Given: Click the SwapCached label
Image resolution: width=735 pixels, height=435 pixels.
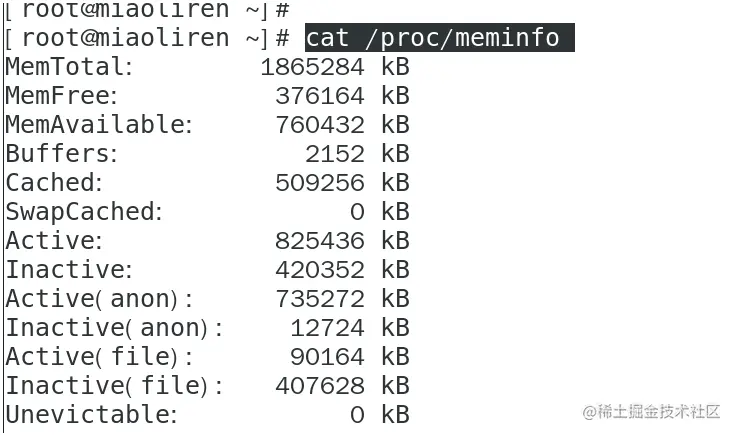Looking at the screenshot, I should [83, 212].
